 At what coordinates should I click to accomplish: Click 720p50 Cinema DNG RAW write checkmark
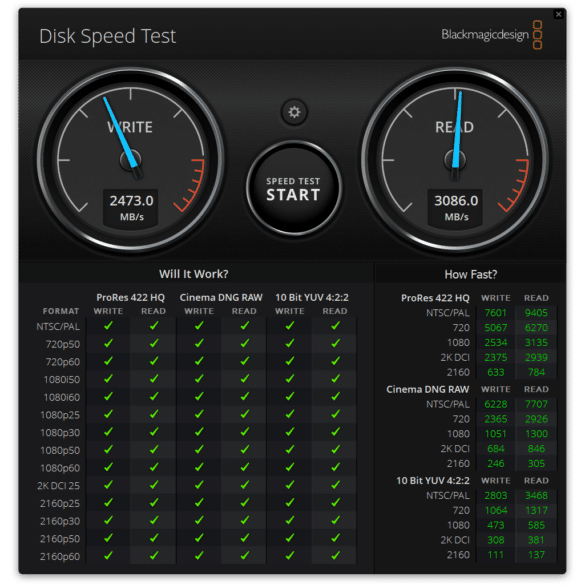point(199,343)
